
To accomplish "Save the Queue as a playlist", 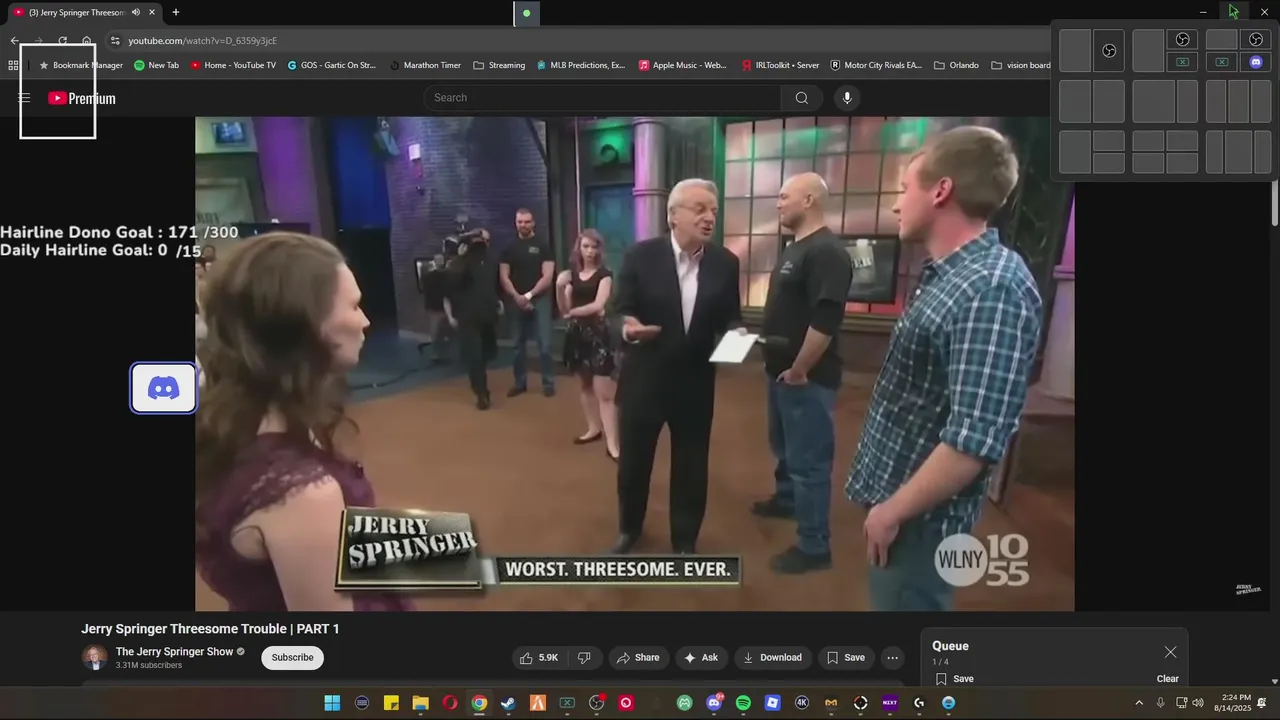I will click(955, 679).
